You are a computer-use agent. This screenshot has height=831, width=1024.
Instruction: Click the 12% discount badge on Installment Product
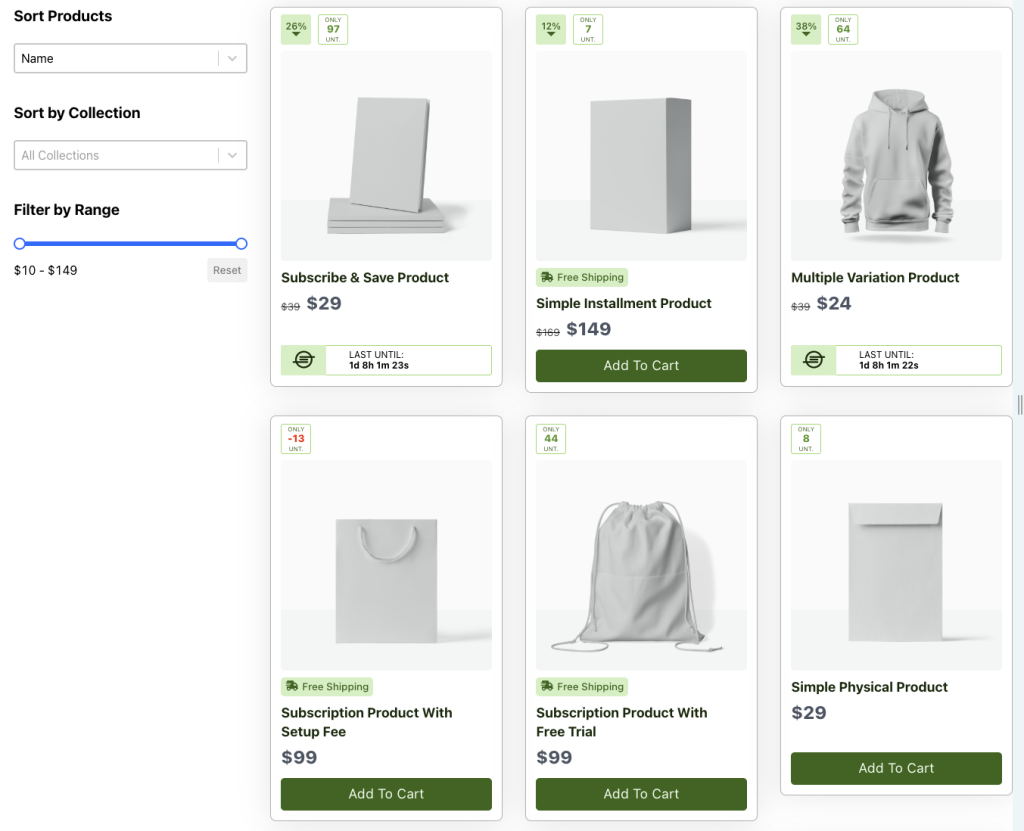click(x=551, y=29)
